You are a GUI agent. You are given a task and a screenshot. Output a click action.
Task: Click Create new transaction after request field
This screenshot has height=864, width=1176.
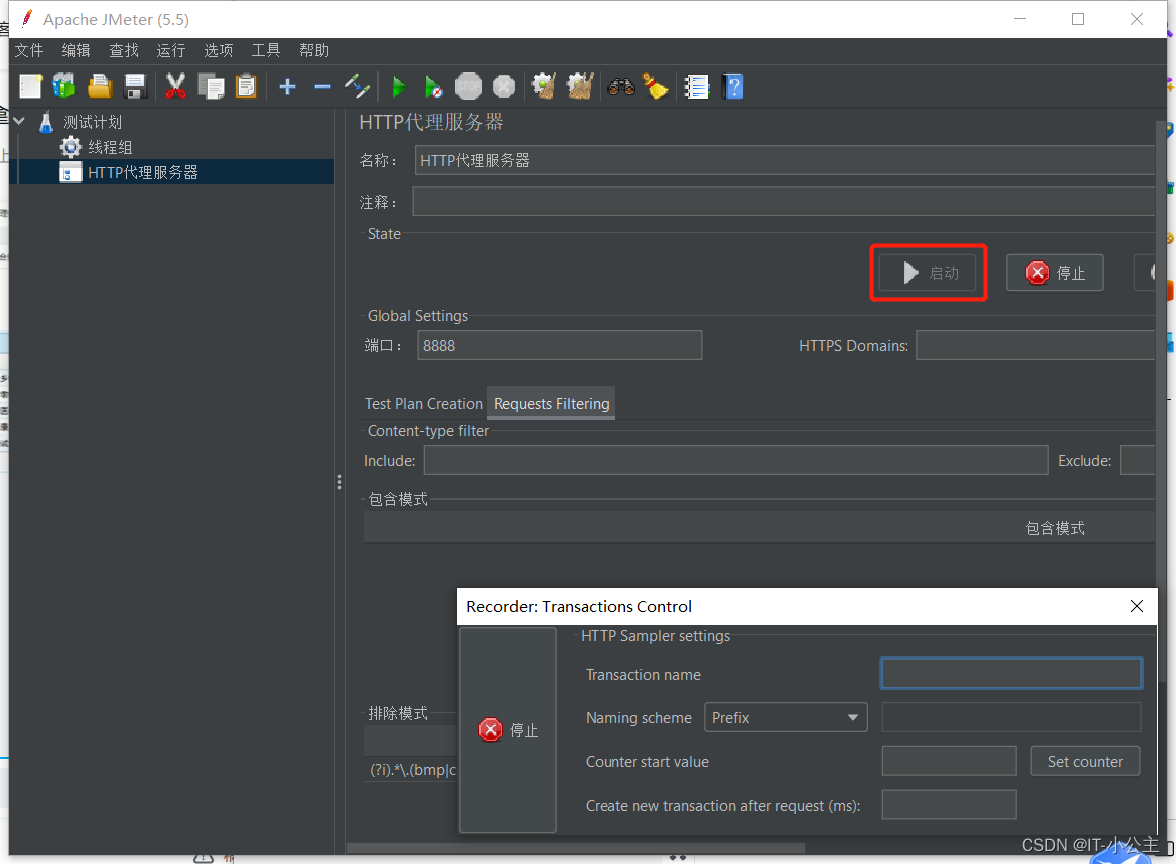click(x=949, y=805)
